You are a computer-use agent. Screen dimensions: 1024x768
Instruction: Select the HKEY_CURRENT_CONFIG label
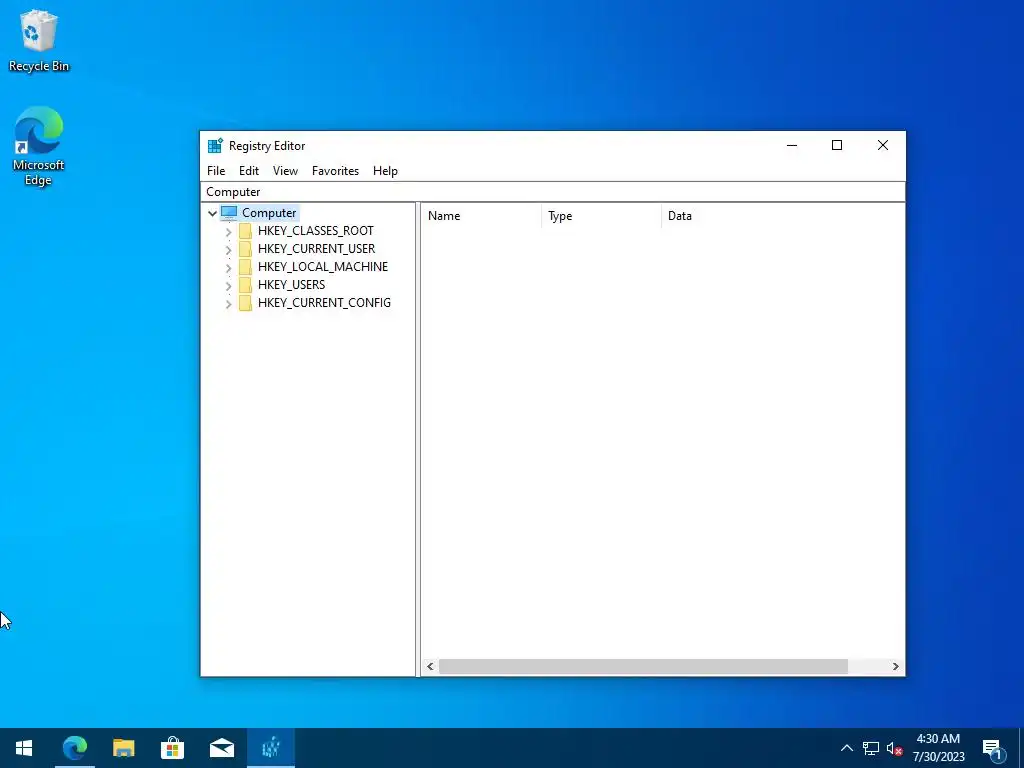324,303
